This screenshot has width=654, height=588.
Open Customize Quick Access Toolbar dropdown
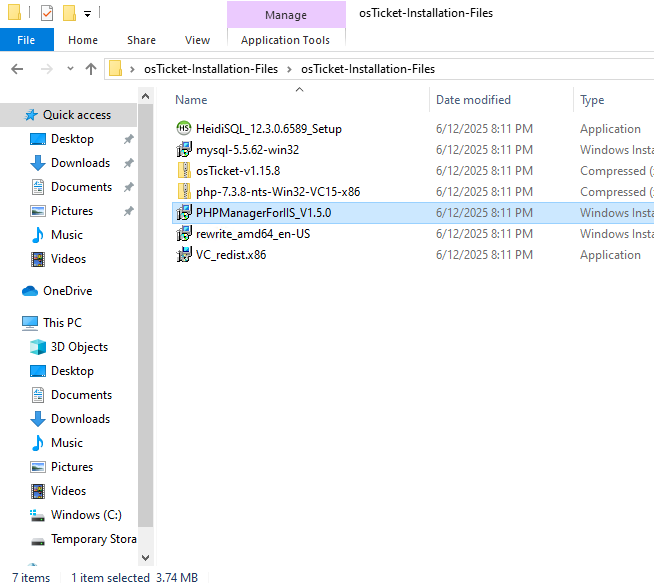click(x=88, y=14)
